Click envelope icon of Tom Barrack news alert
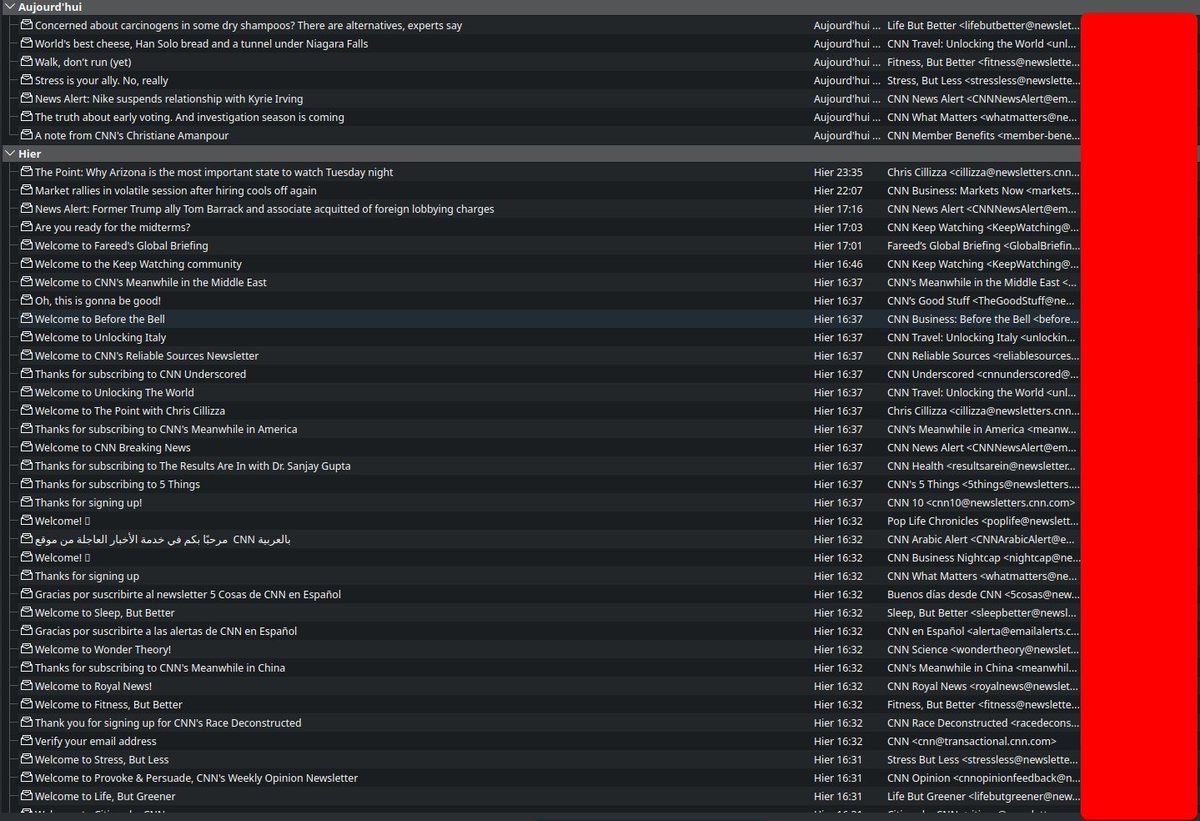The image size is (1200, 821). (x=27, y=209)
